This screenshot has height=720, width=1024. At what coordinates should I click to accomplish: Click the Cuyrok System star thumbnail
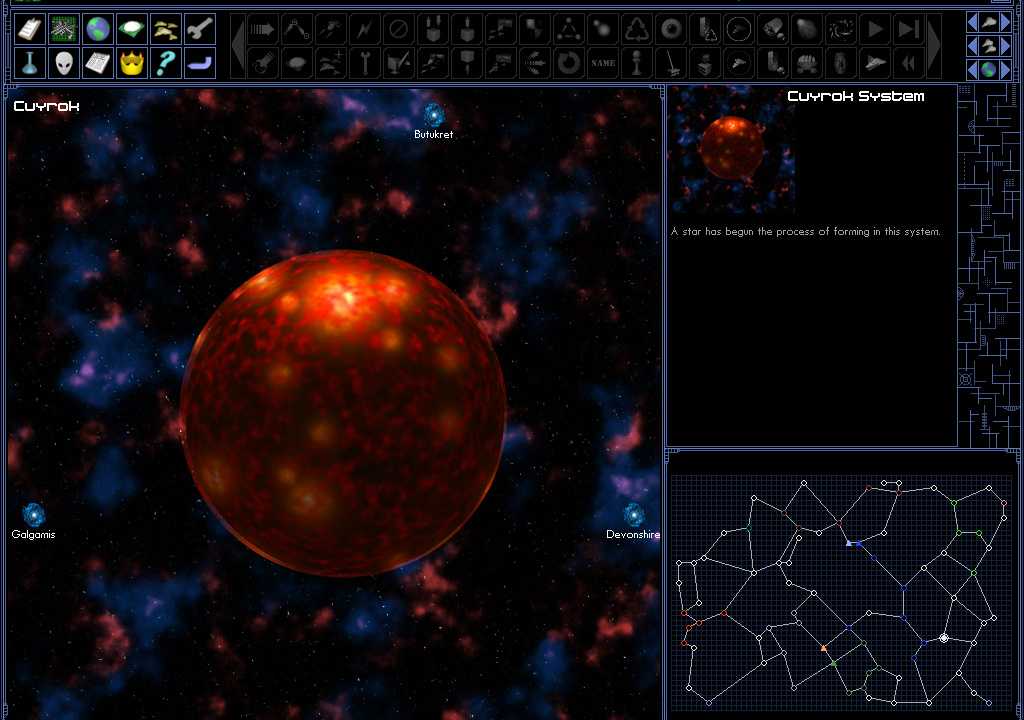tap(732, 150)
